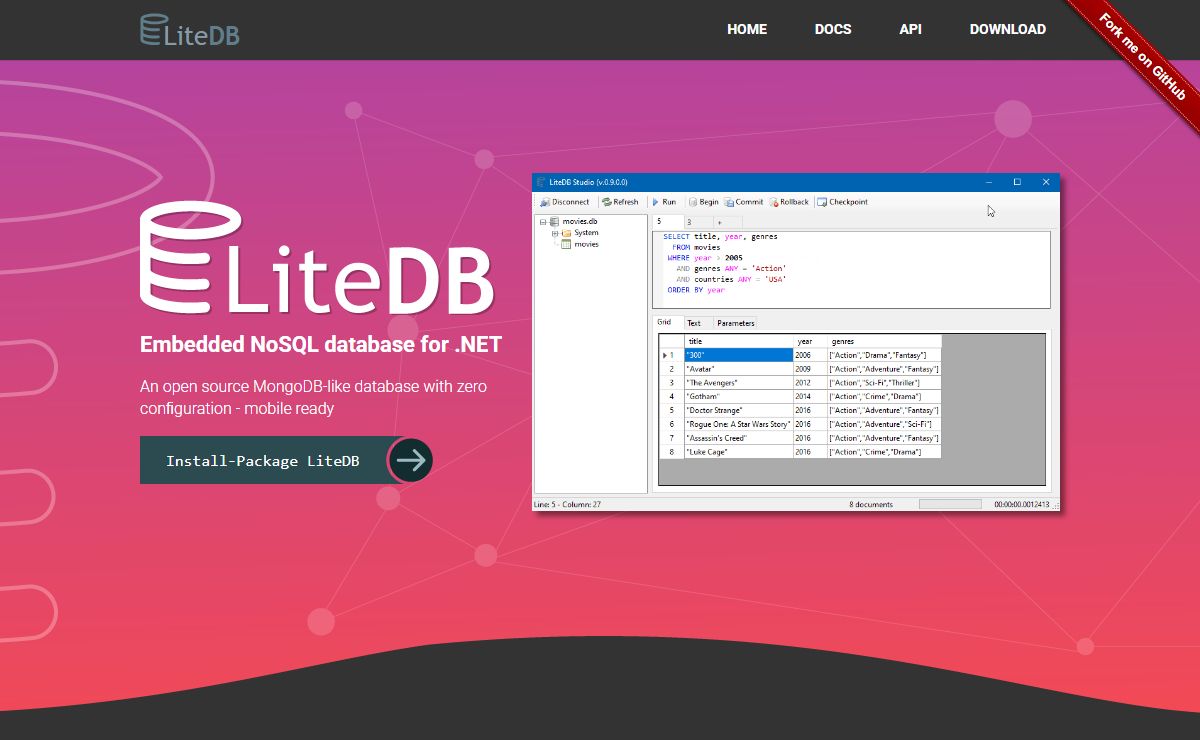Select the Text results tab
Viewport: 1200px width, 740px height.
(697, 323)
